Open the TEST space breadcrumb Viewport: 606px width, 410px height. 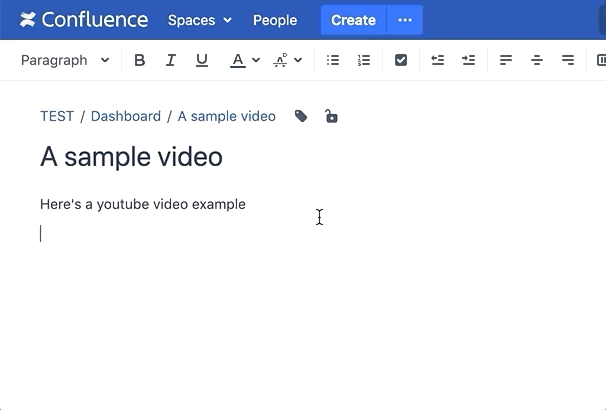(57, 116)
